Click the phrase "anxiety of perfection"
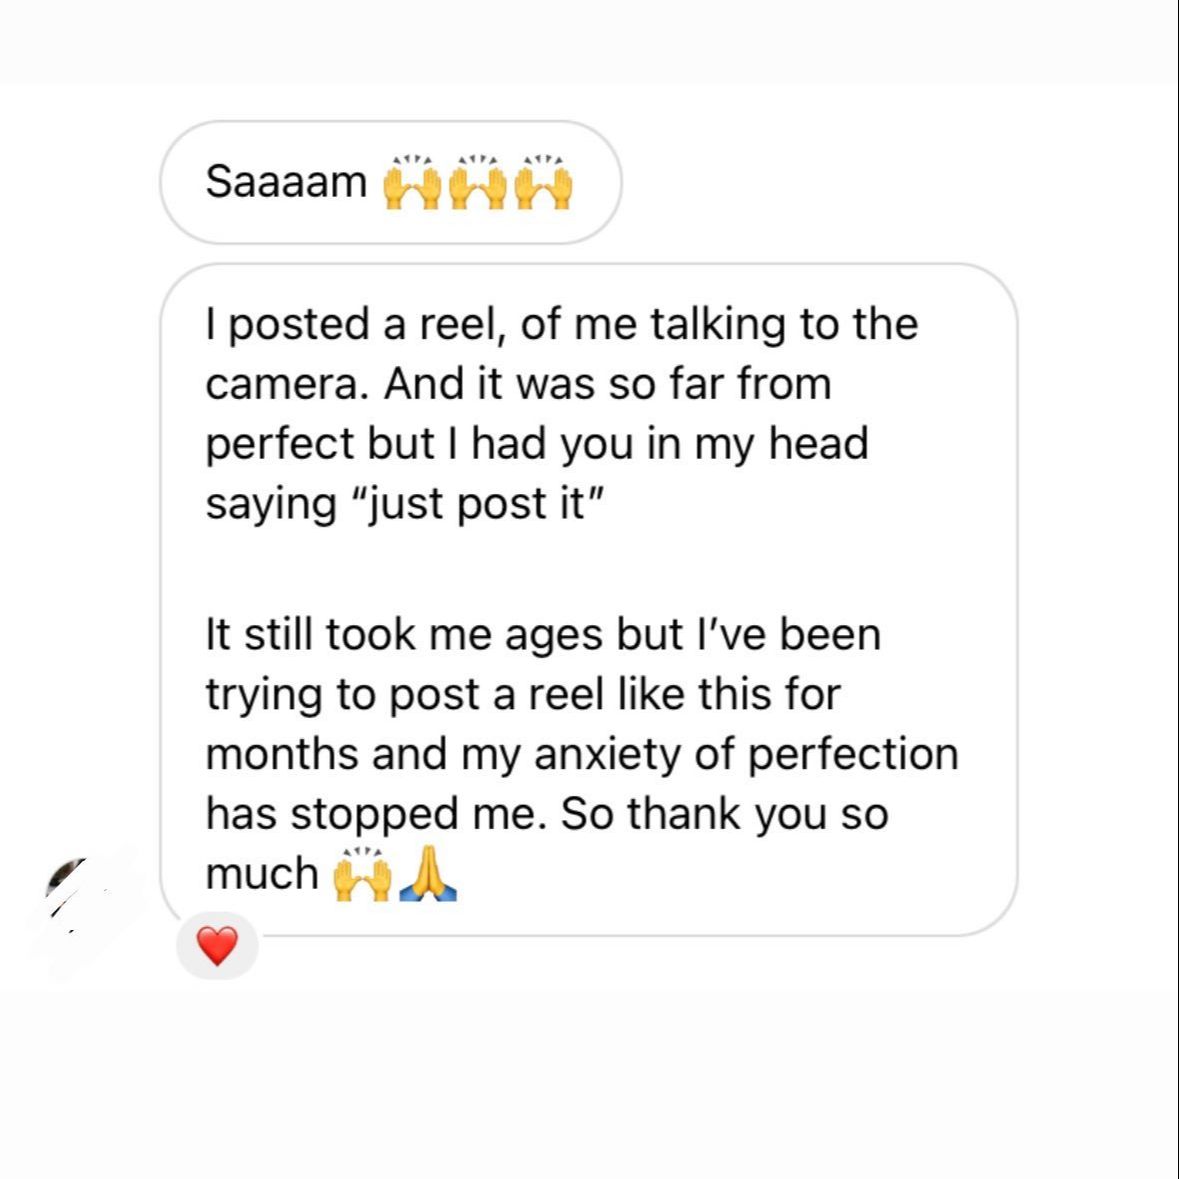The image size is (1179, 1179). tap(746, 754)
